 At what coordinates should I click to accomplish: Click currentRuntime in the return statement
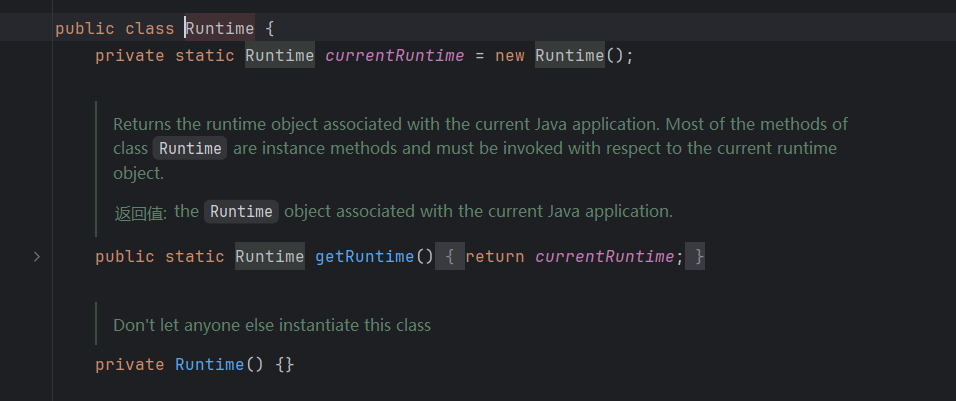click(605, 257)
